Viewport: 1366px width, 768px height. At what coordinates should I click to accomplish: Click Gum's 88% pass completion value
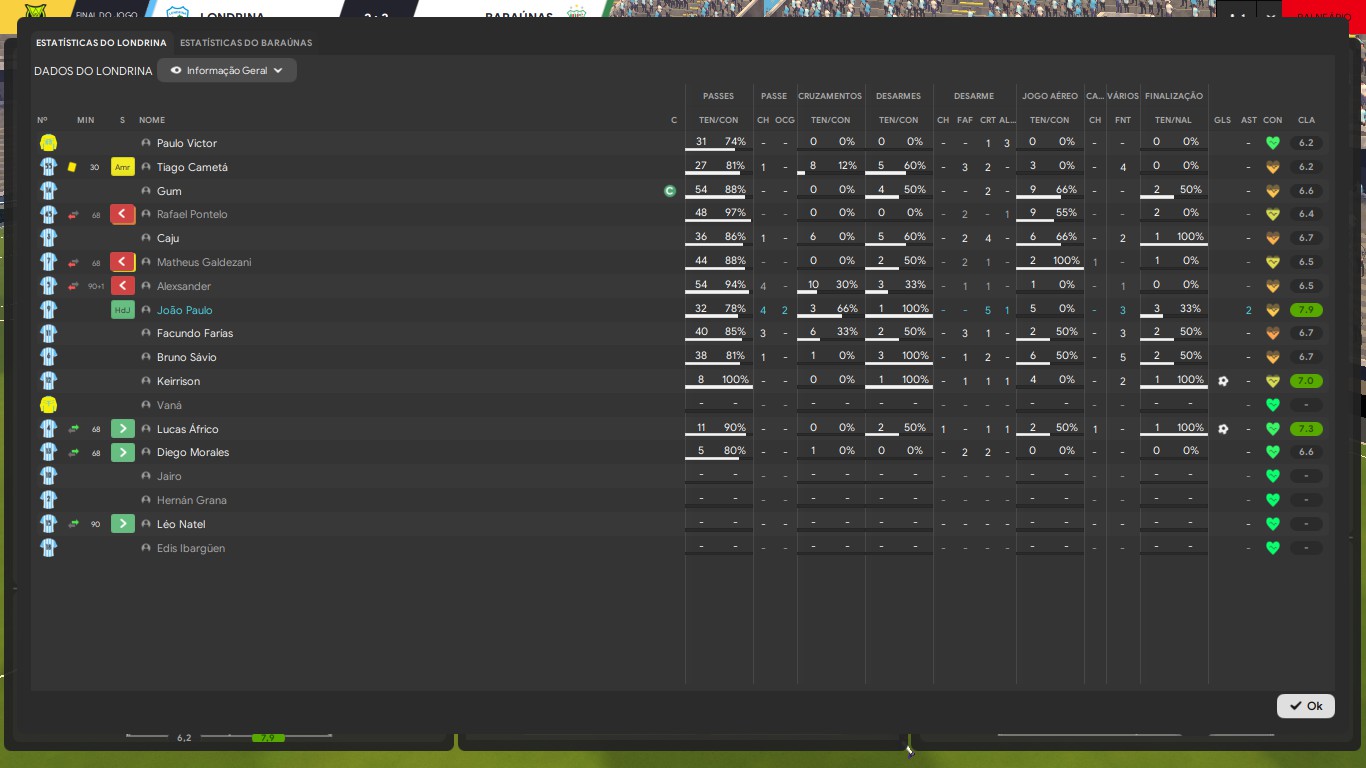pyautogui.click(x=735, y=190)
